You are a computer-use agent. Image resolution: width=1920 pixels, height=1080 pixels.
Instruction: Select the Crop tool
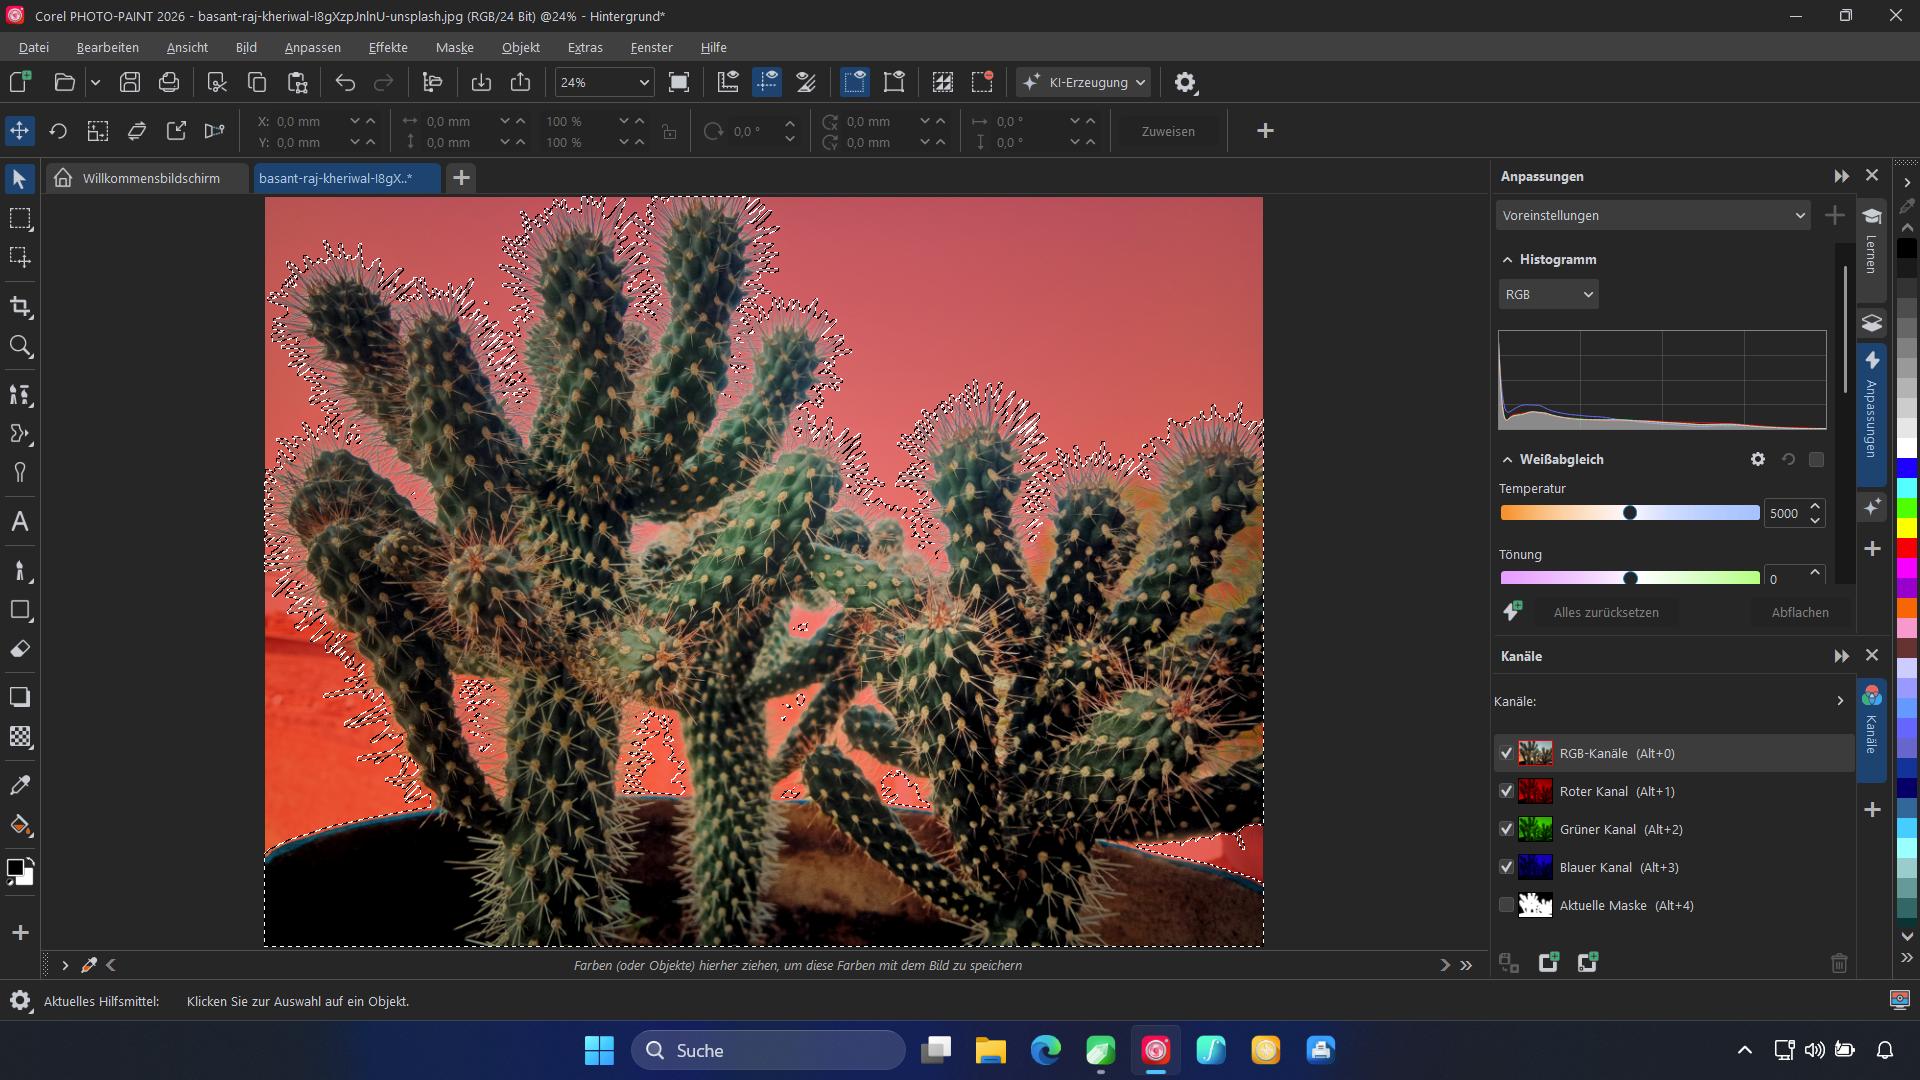click(x=20, y=307)
